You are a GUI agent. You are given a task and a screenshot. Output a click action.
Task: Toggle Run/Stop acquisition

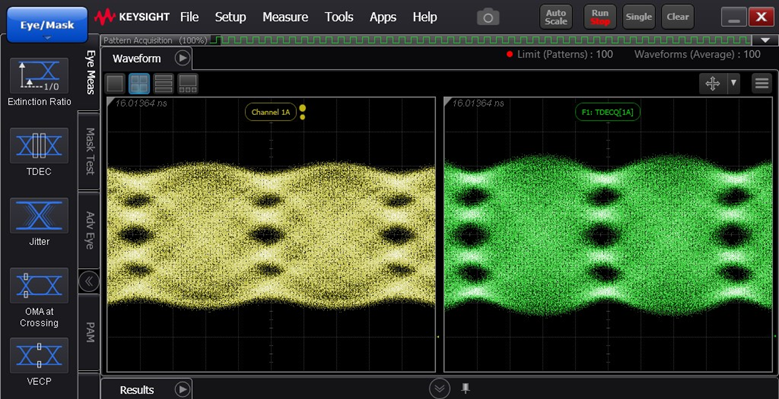click(600, 17)
